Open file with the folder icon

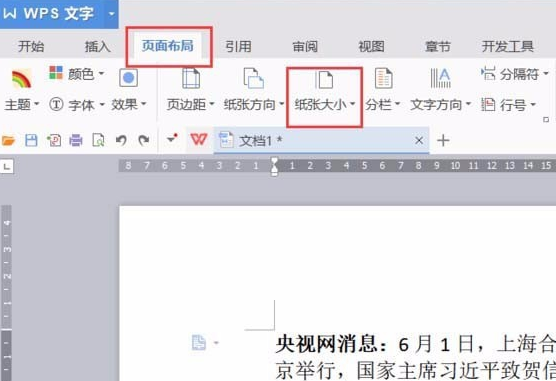coord(8,141)
